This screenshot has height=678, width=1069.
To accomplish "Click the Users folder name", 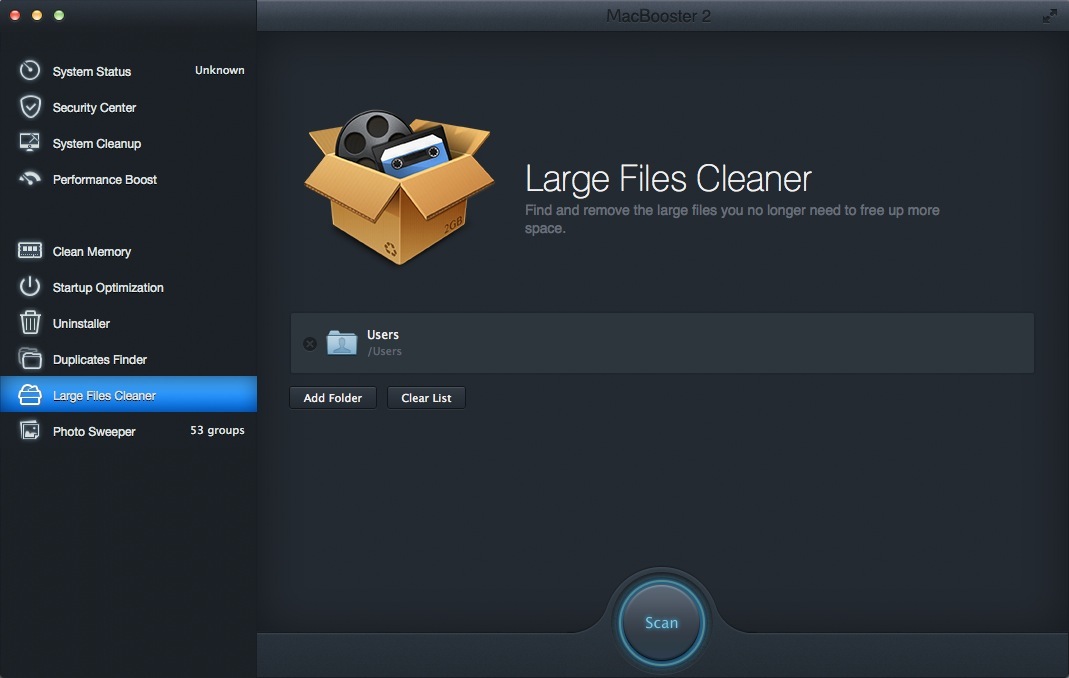I will 382,335.
